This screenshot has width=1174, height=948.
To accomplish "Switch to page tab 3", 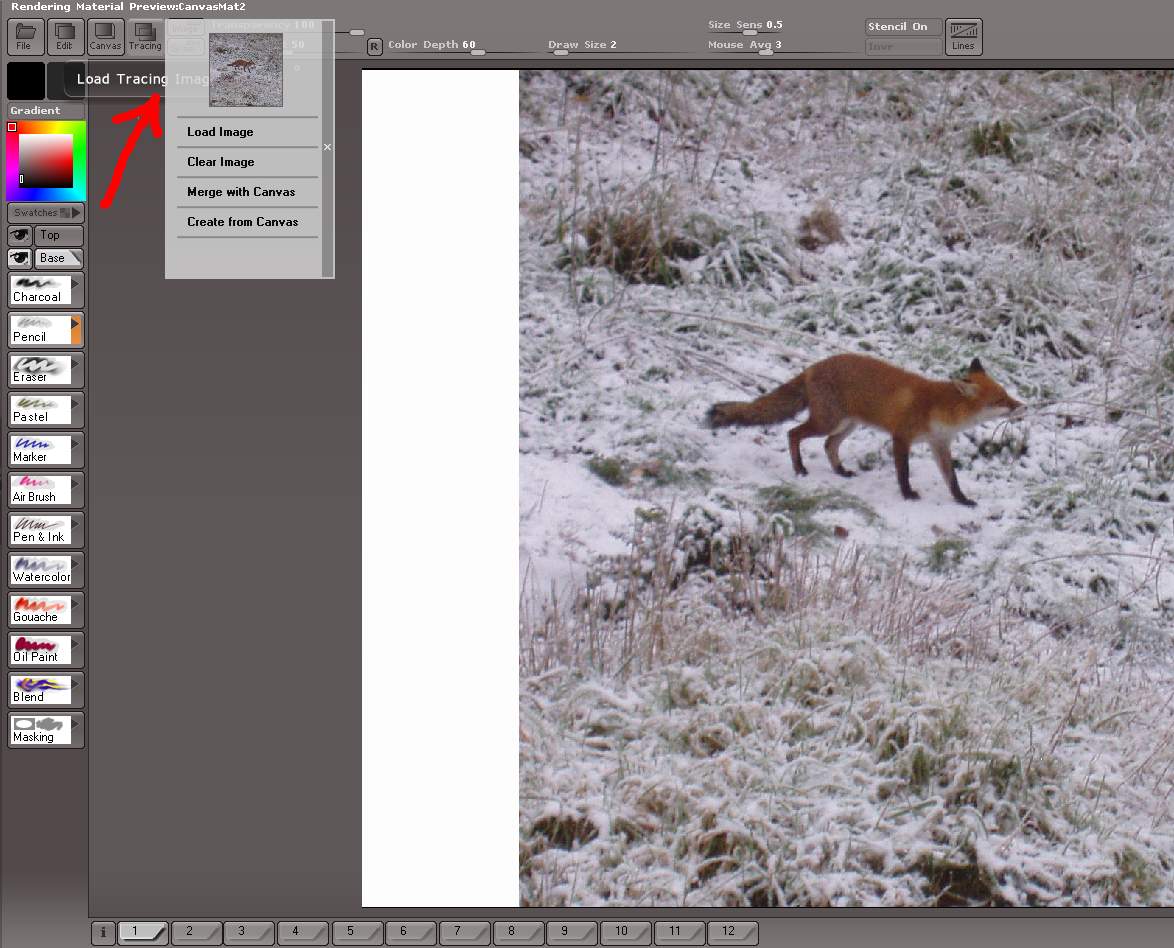I will pos(249,932).
